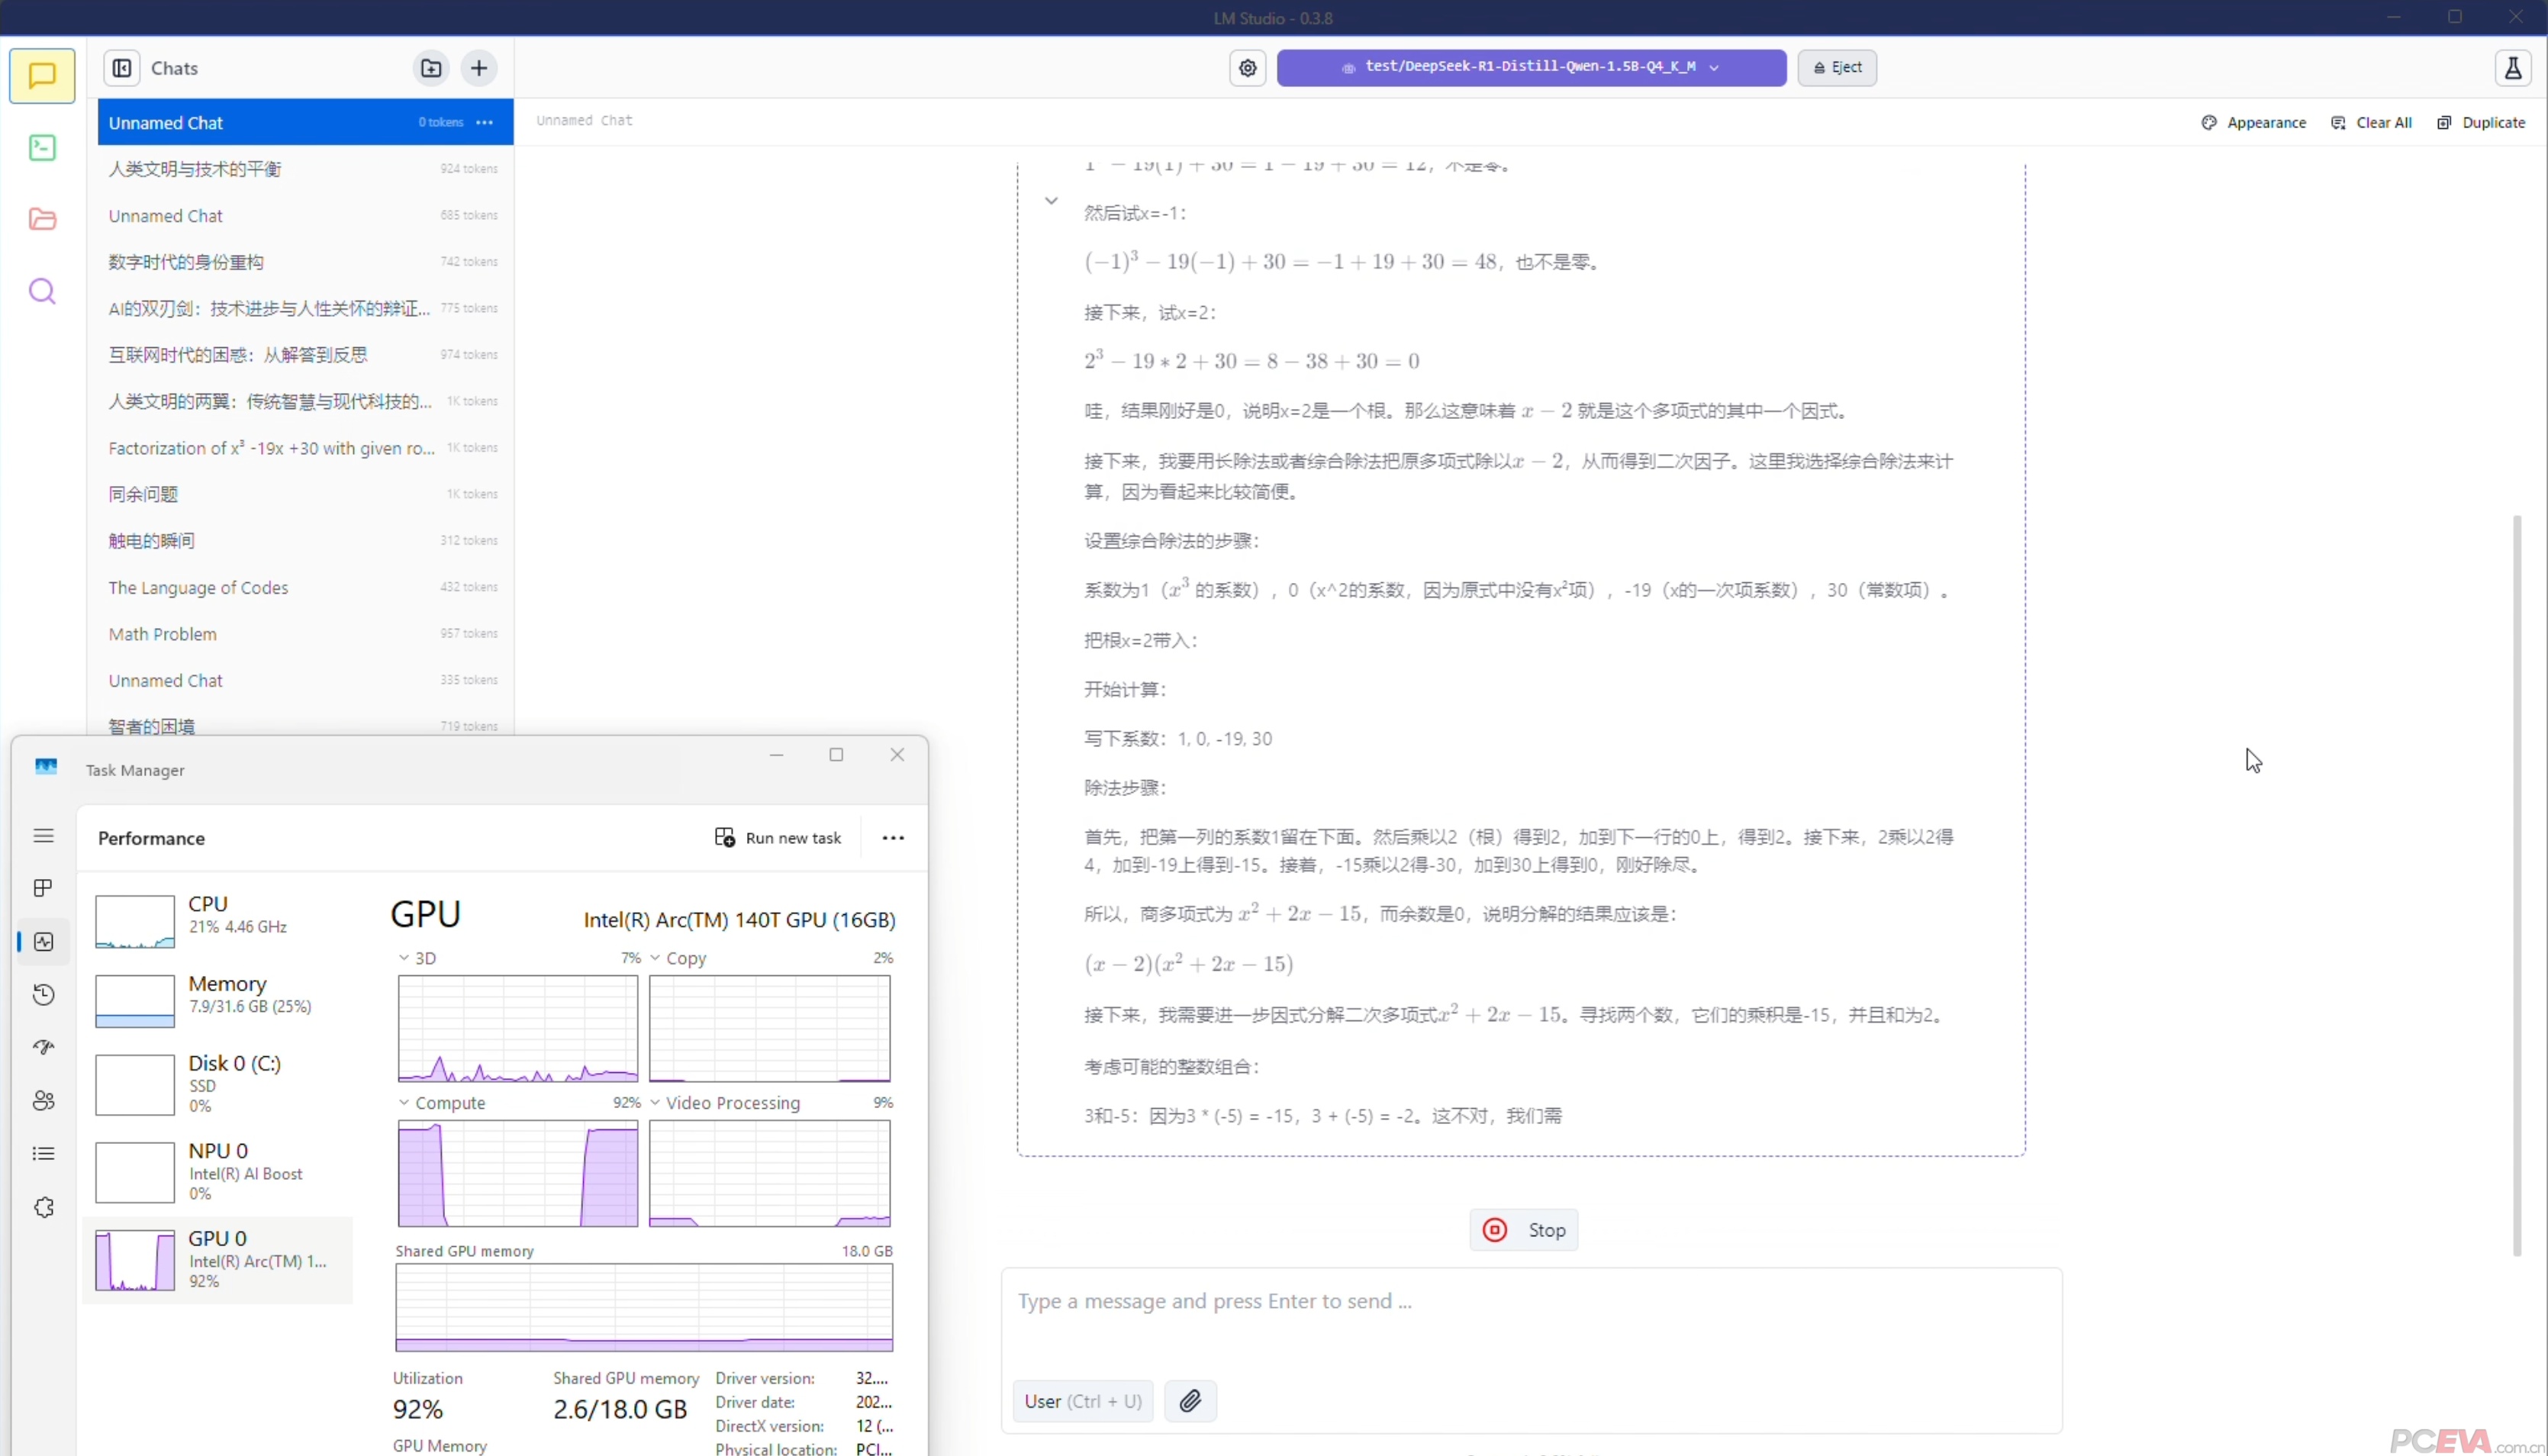
Task: Open the Discover search sidebar icon
Action: 42,291
